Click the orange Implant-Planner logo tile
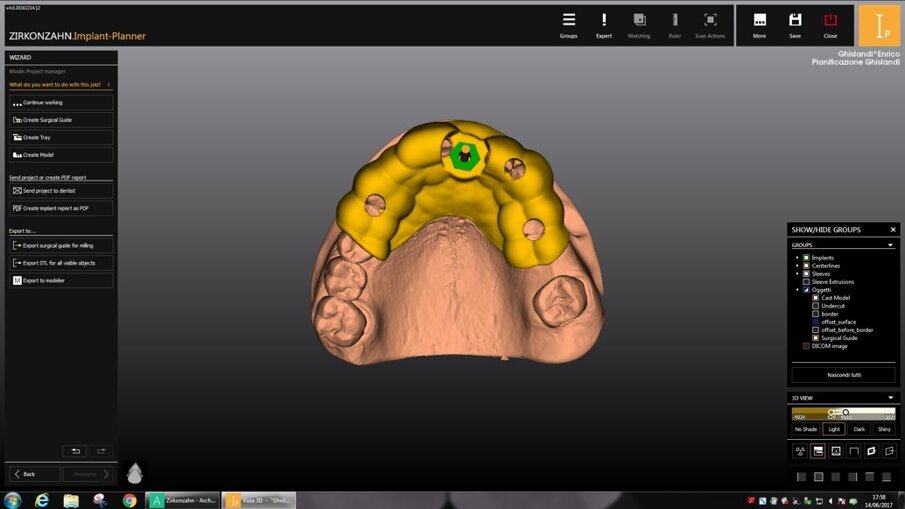Image resolution: width=905 pixels, height=509 pixels. point(879,25)
